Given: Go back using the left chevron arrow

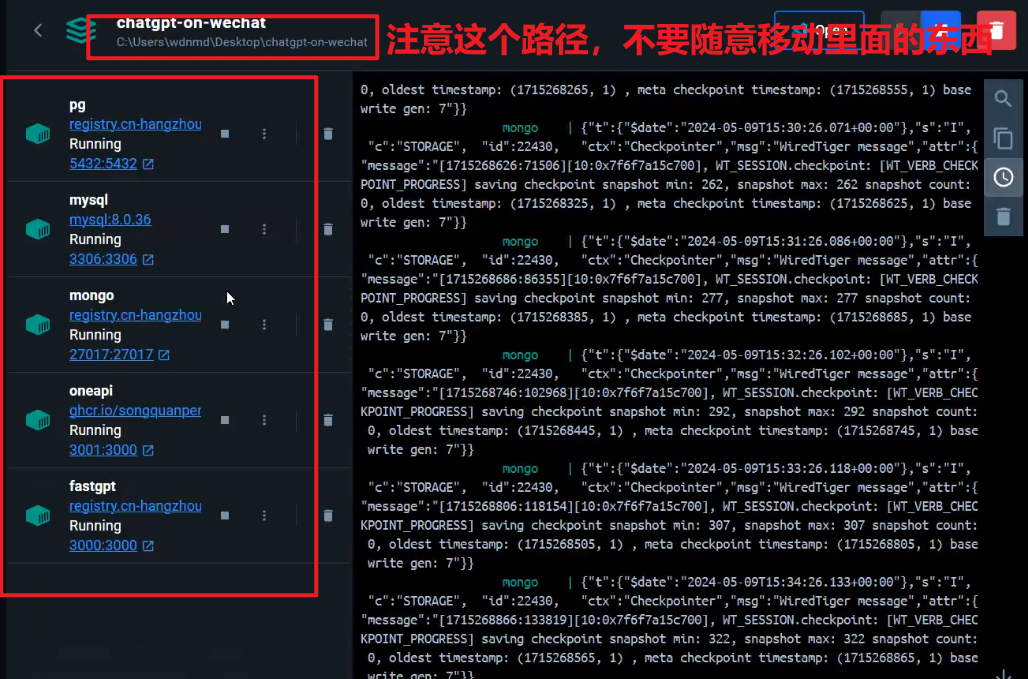Looking at the screenshot, I should pyautogui.click(x=38, y=30).
